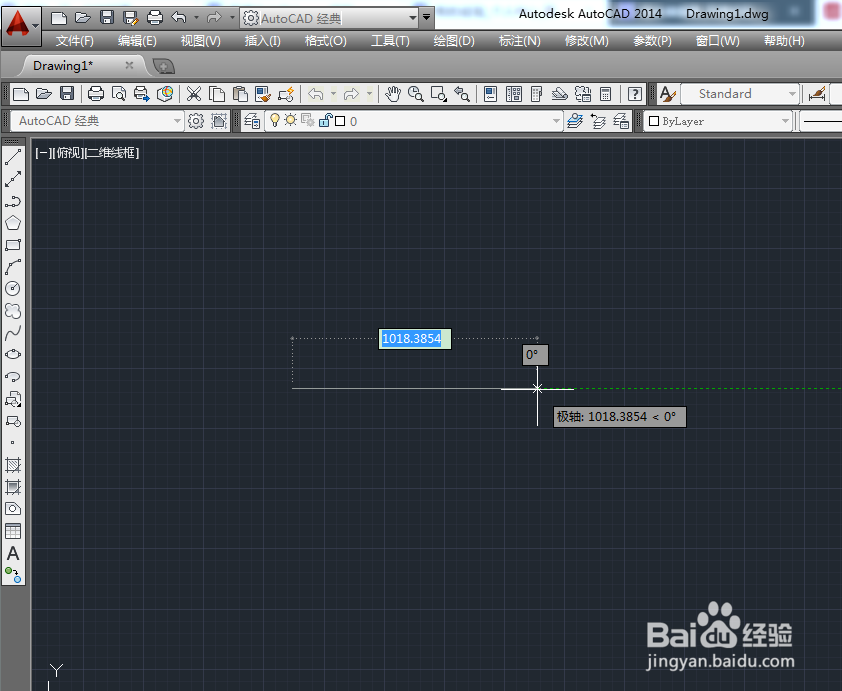Click the Workspace Settings gear button
The width and height of the screenshot is (842, 691).
pyautogui.click(x=195, y=121)
